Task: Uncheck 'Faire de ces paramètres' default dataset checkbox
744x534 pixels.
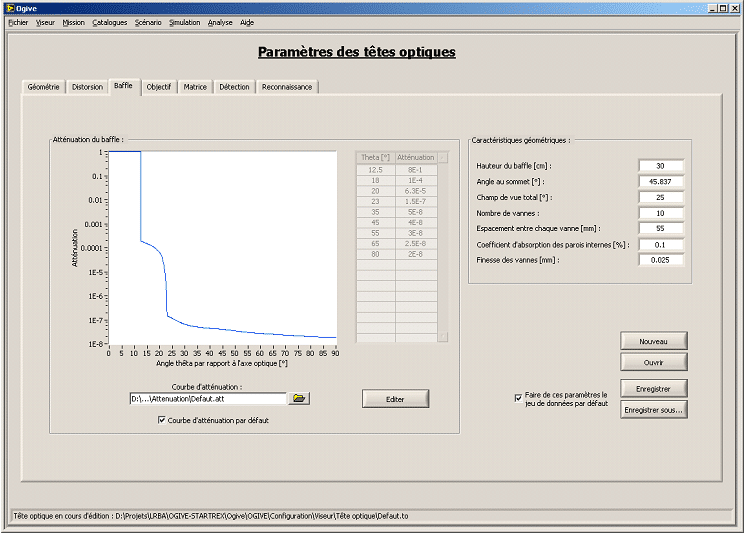Action: (x=518, y=397)
